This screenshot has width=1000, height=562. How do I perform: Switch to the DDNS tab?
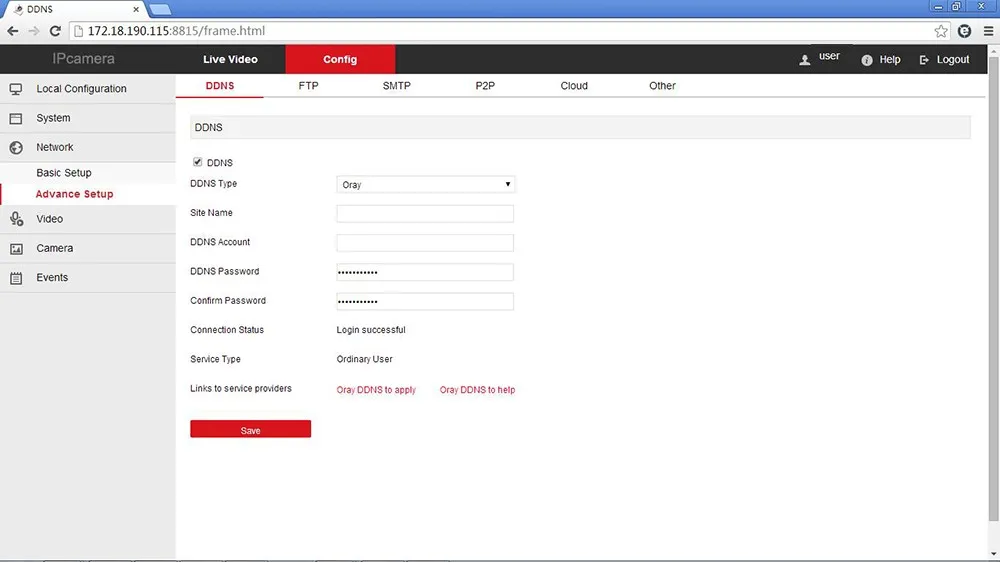219,85
